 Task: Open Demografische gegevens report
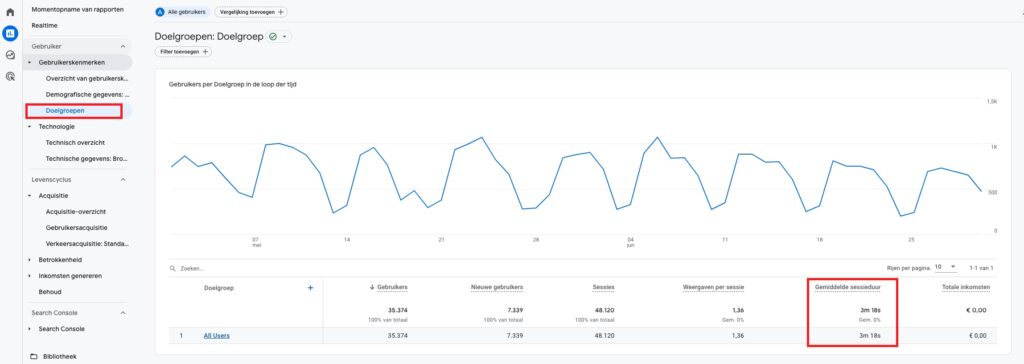point(88,95)
